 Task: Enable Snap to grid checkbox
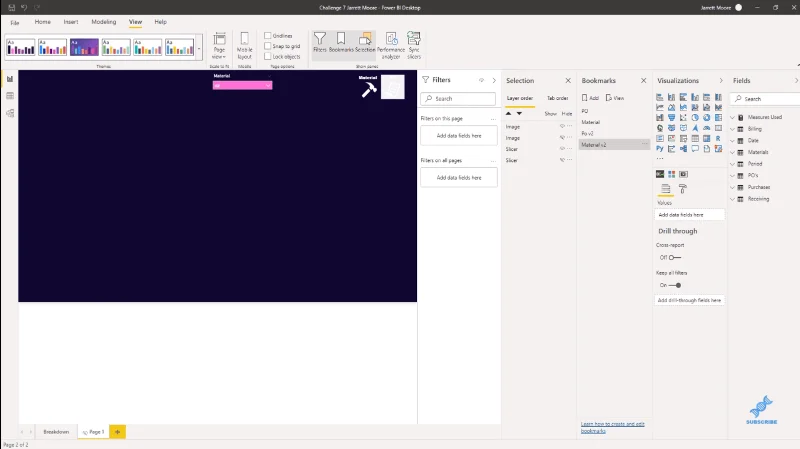point(267,46)
